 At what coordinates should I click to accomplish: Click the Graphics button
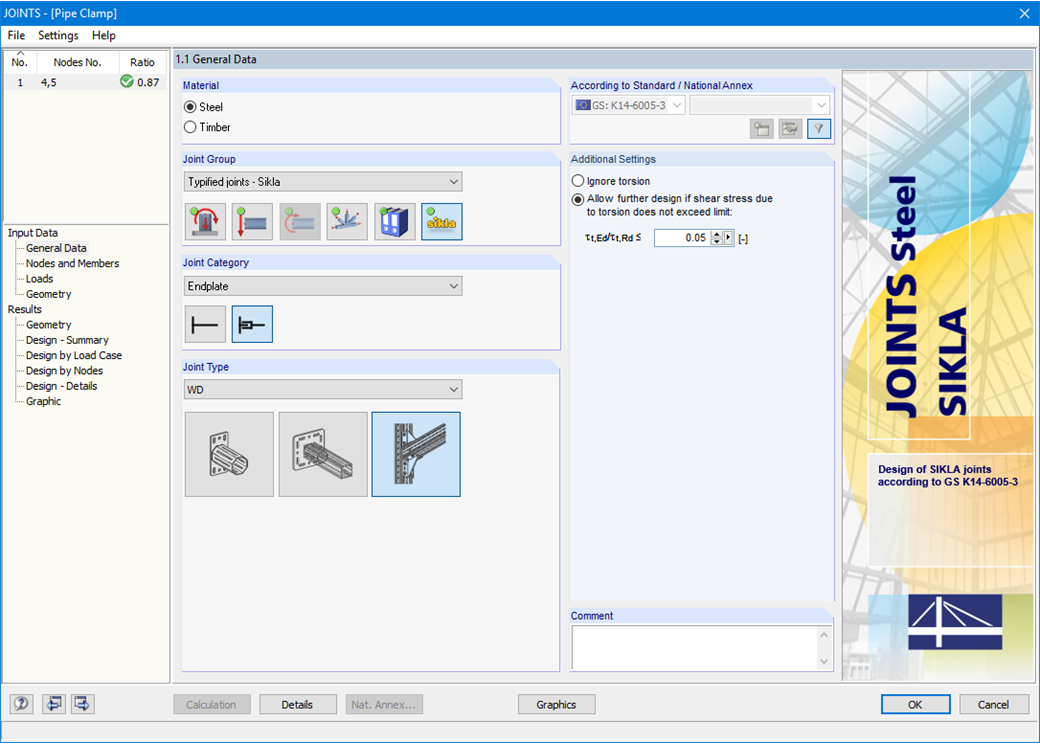coord(556,704)
